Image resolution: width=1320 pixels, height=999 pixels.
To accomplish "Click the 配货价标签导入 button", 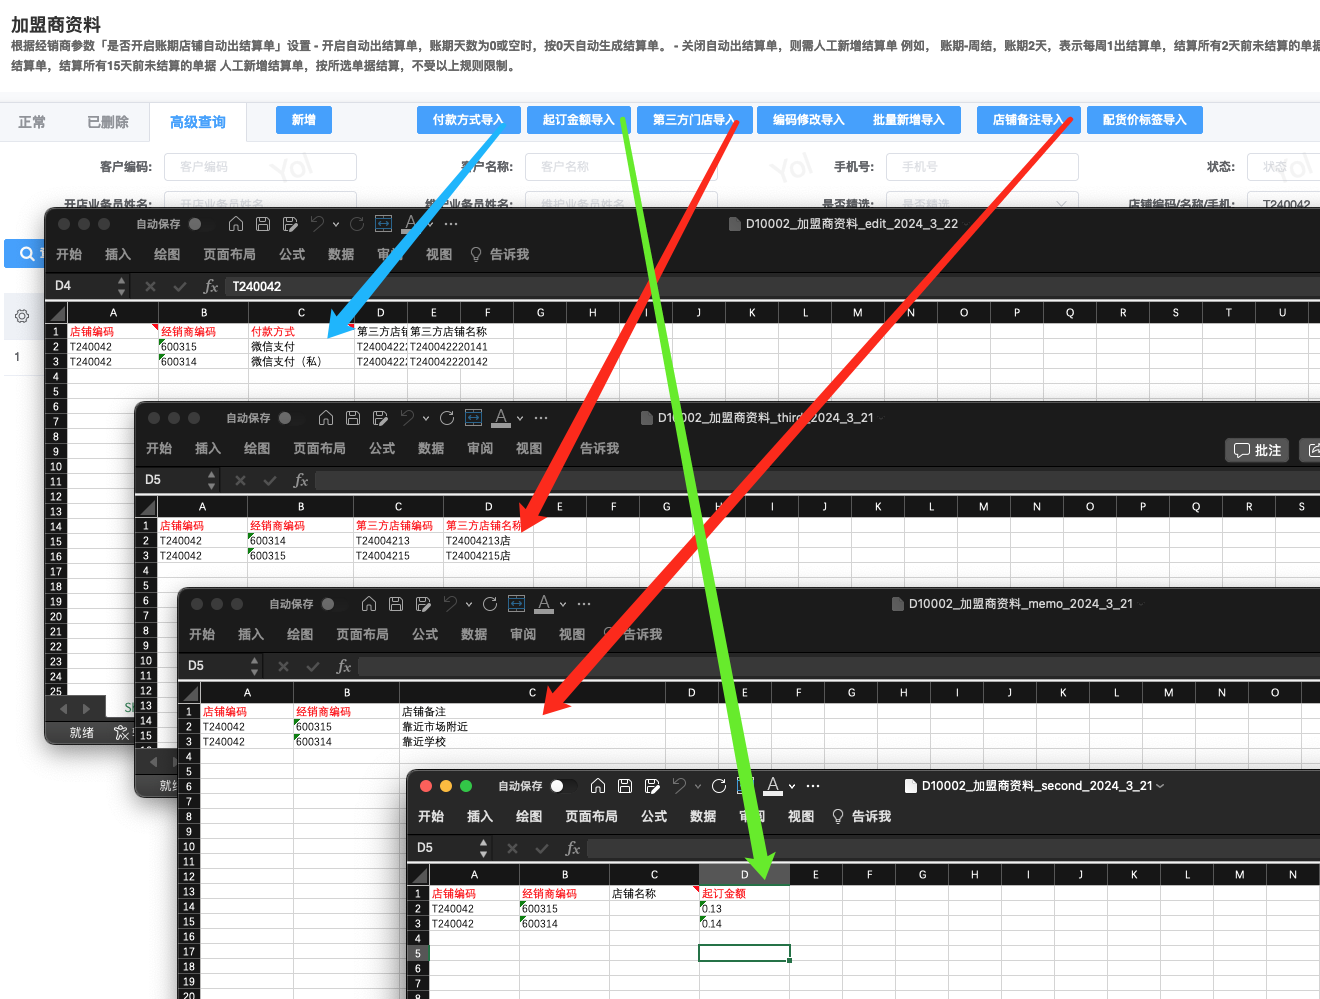I will coord(1145,120).
